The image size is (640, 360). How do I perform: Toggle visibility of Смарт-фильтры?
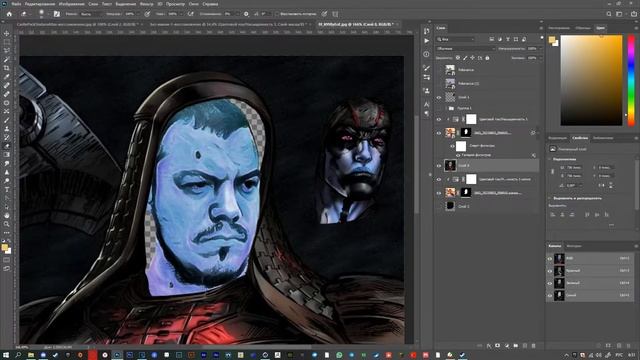tap(452, 146)
